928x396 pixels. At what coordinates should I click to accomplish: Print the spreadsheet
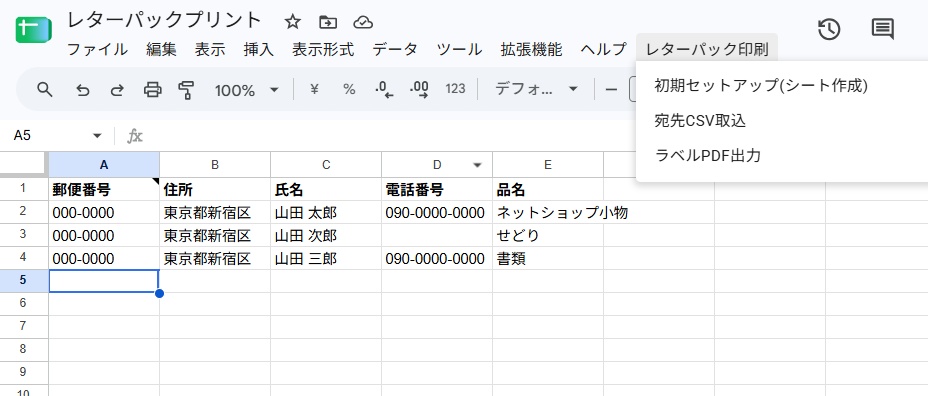[x=153, y=89]
